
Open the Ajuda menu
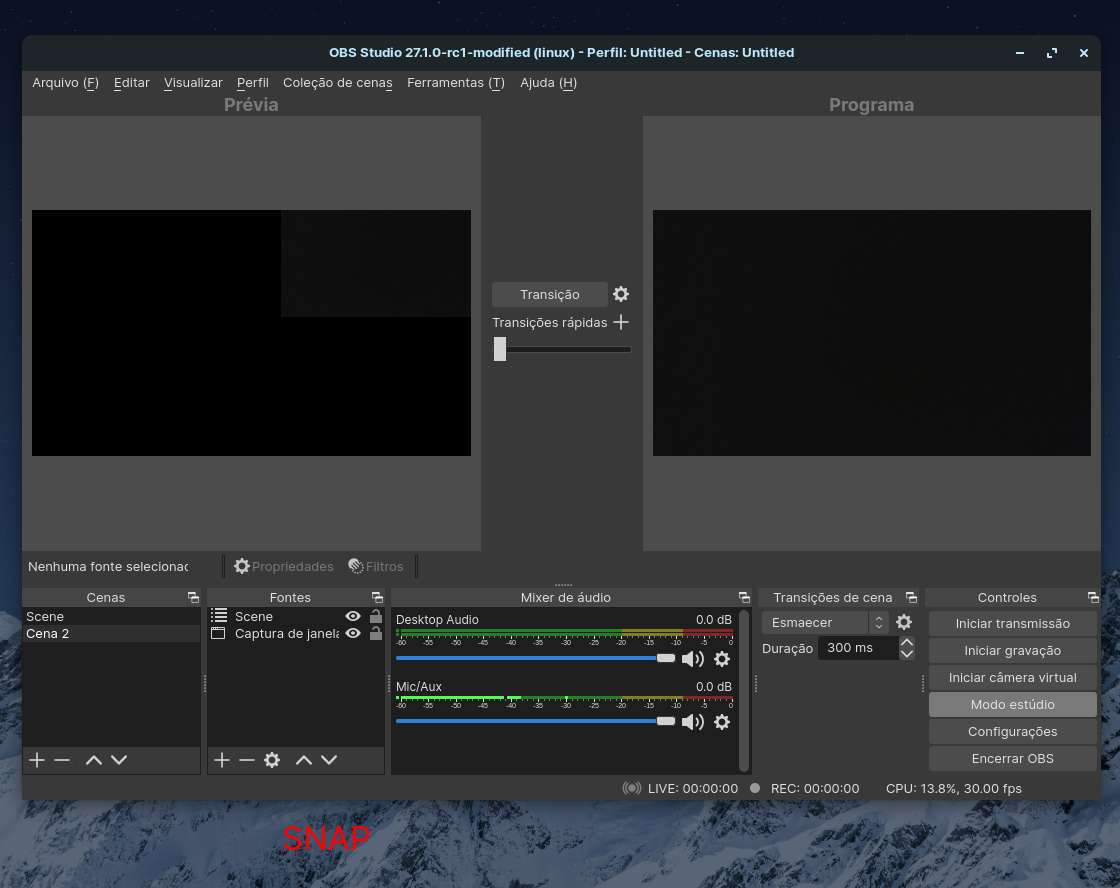[x=549, y=83]
